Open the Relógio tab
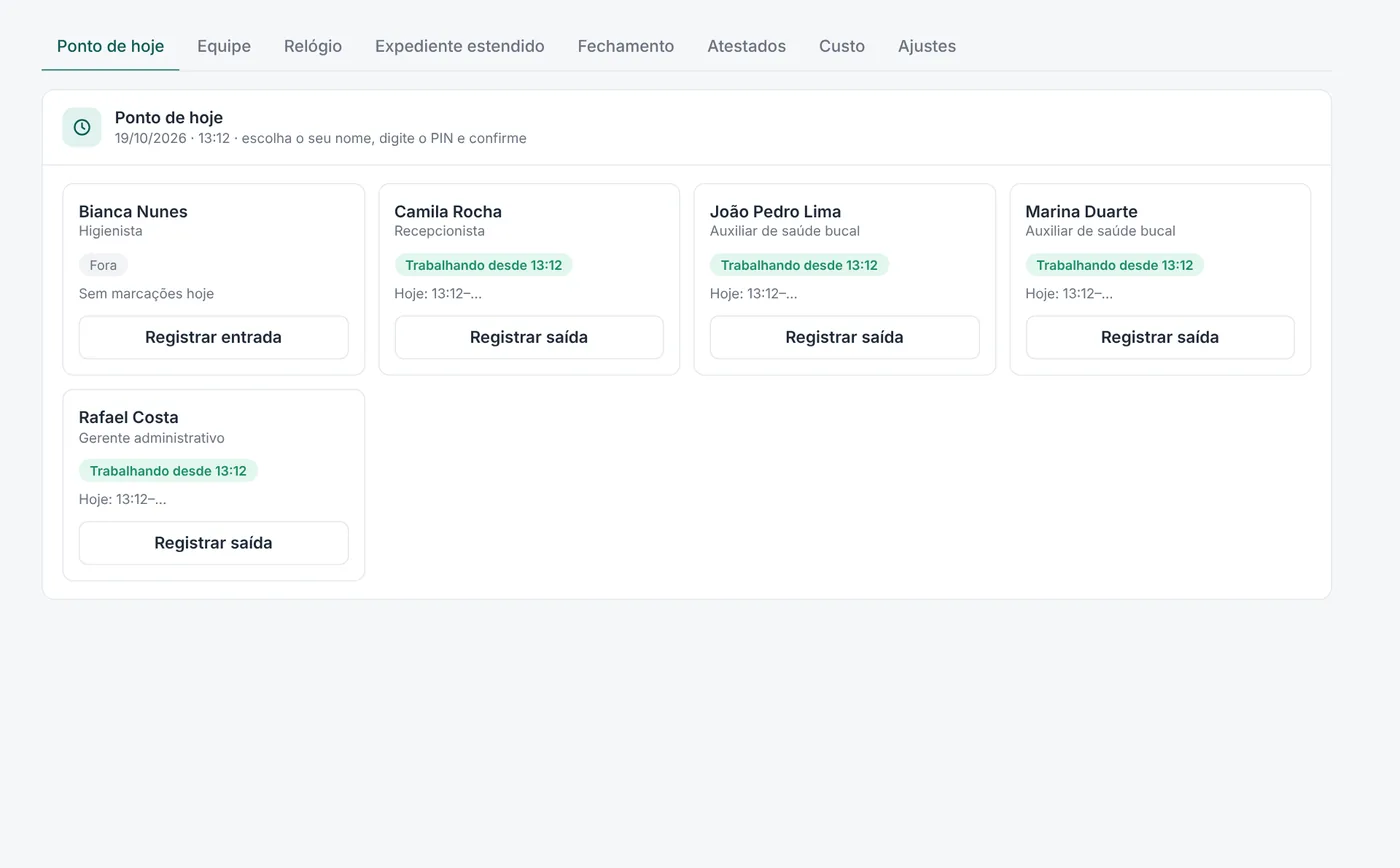 313,46
